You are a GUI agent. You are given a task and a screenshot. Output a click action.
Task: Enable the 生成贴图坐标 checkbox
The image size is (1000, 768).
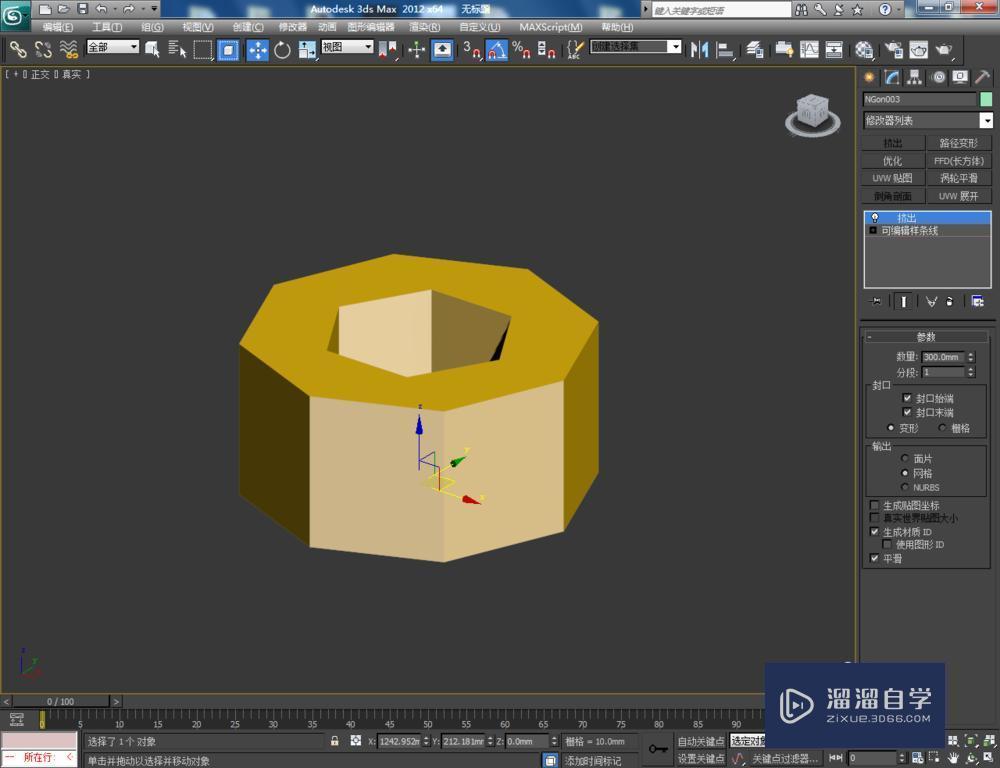(x=875, y=505)
